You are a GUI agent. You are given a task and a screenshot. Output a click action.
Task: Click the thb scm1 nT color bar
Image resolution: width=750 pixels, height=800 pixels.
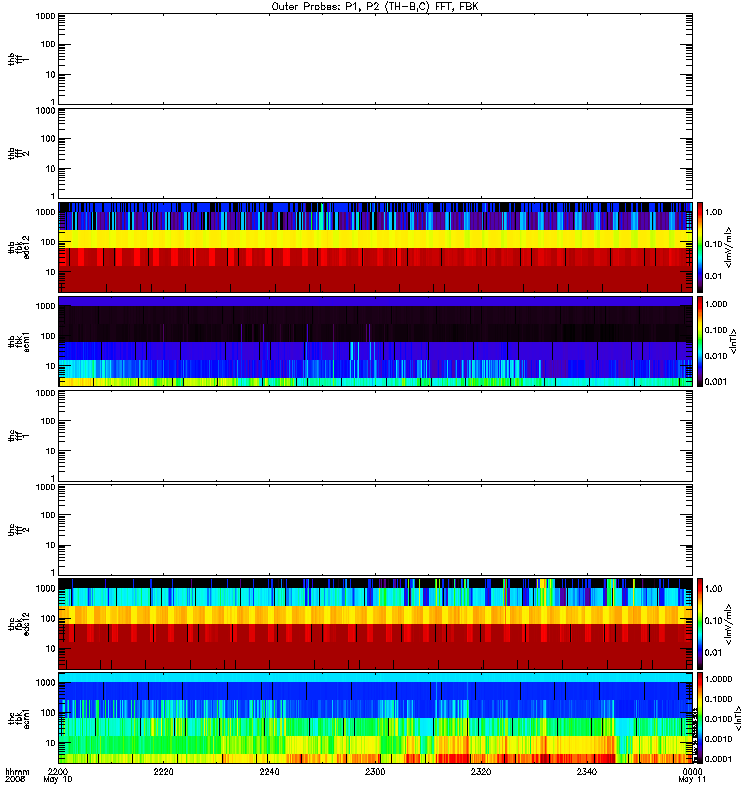tap(700, 342)
